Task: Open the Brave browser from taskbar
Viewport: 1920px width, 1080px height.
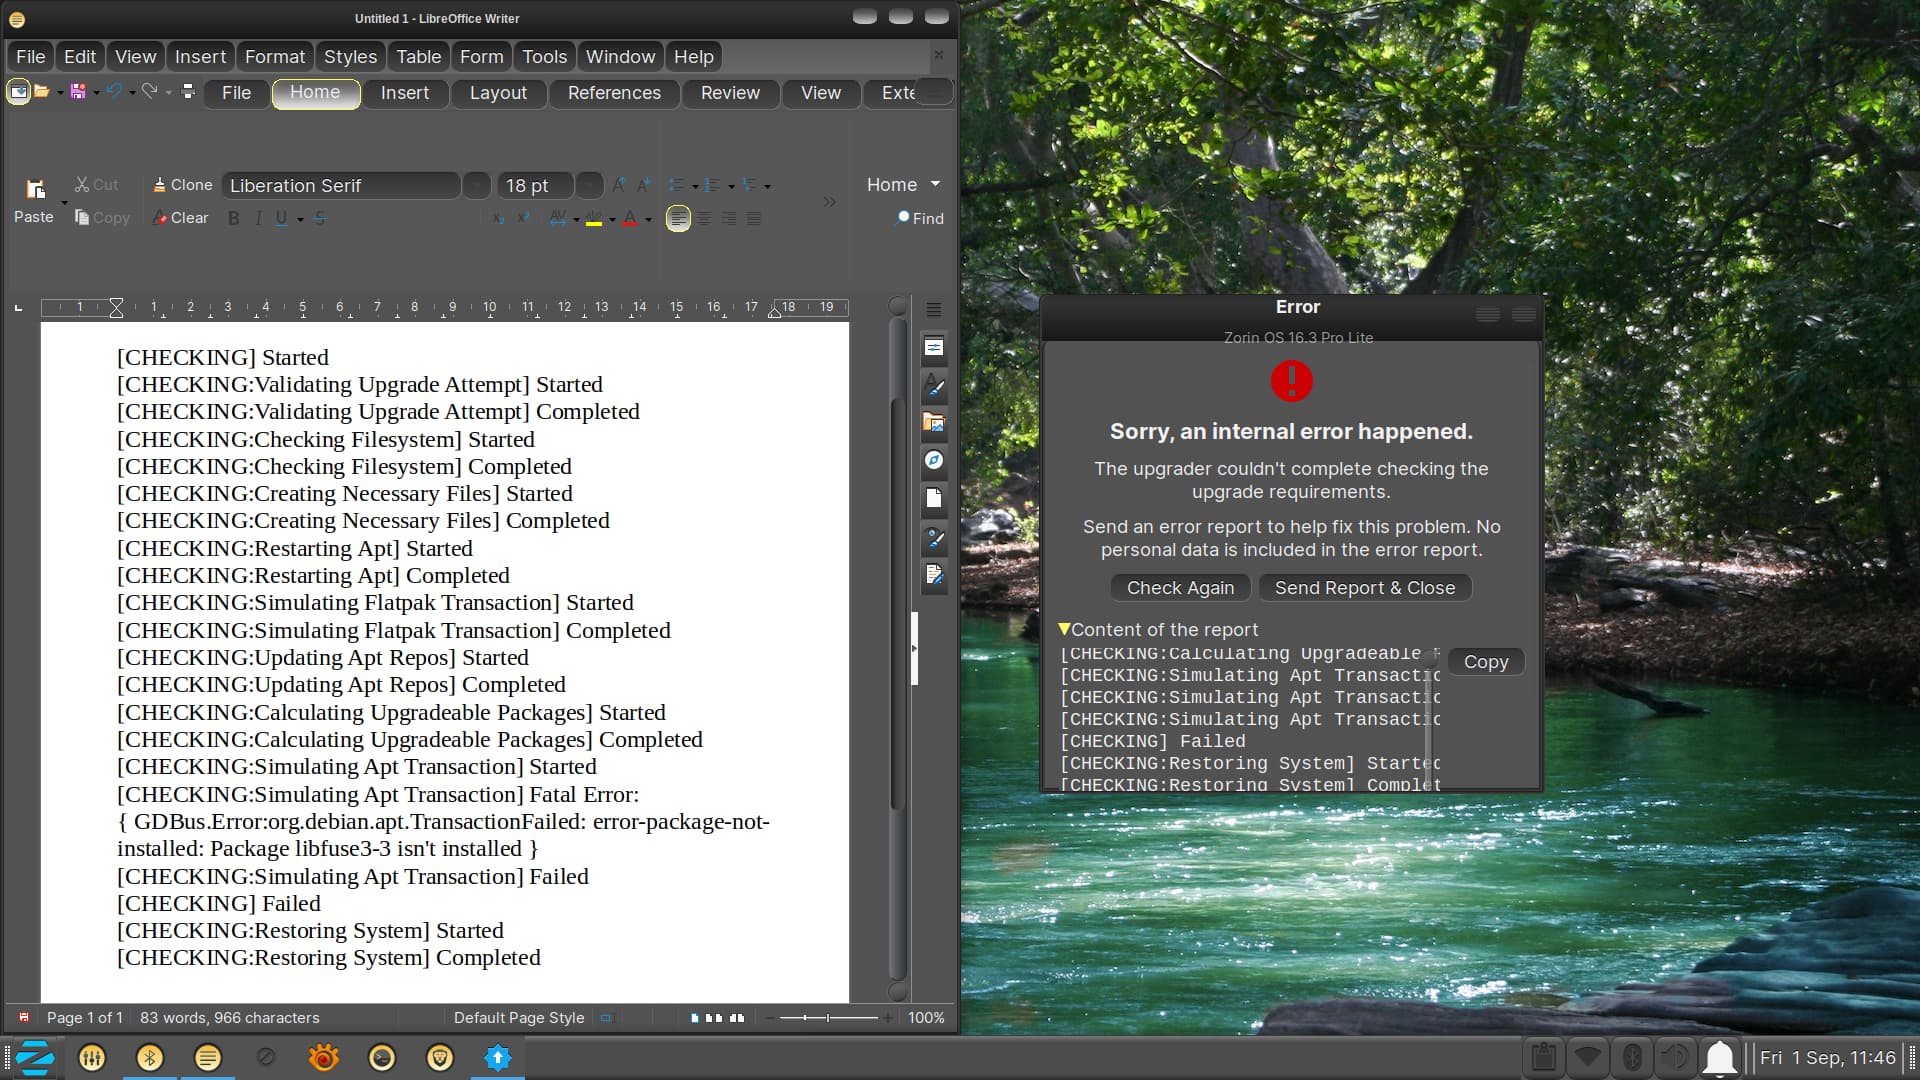Action: [440, 1058]
